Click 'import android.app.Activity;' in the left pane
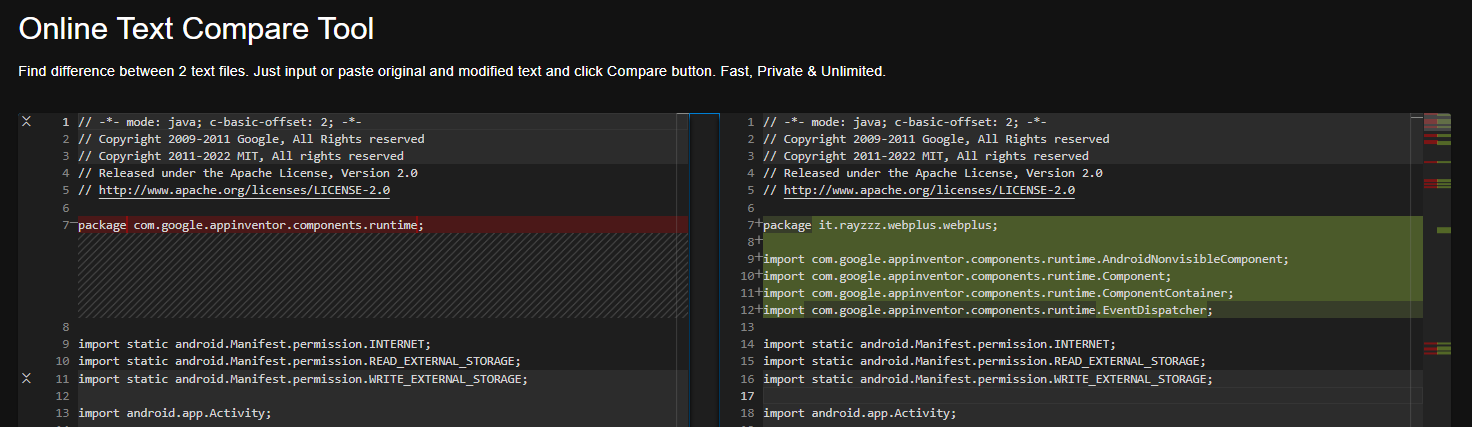 175,412
